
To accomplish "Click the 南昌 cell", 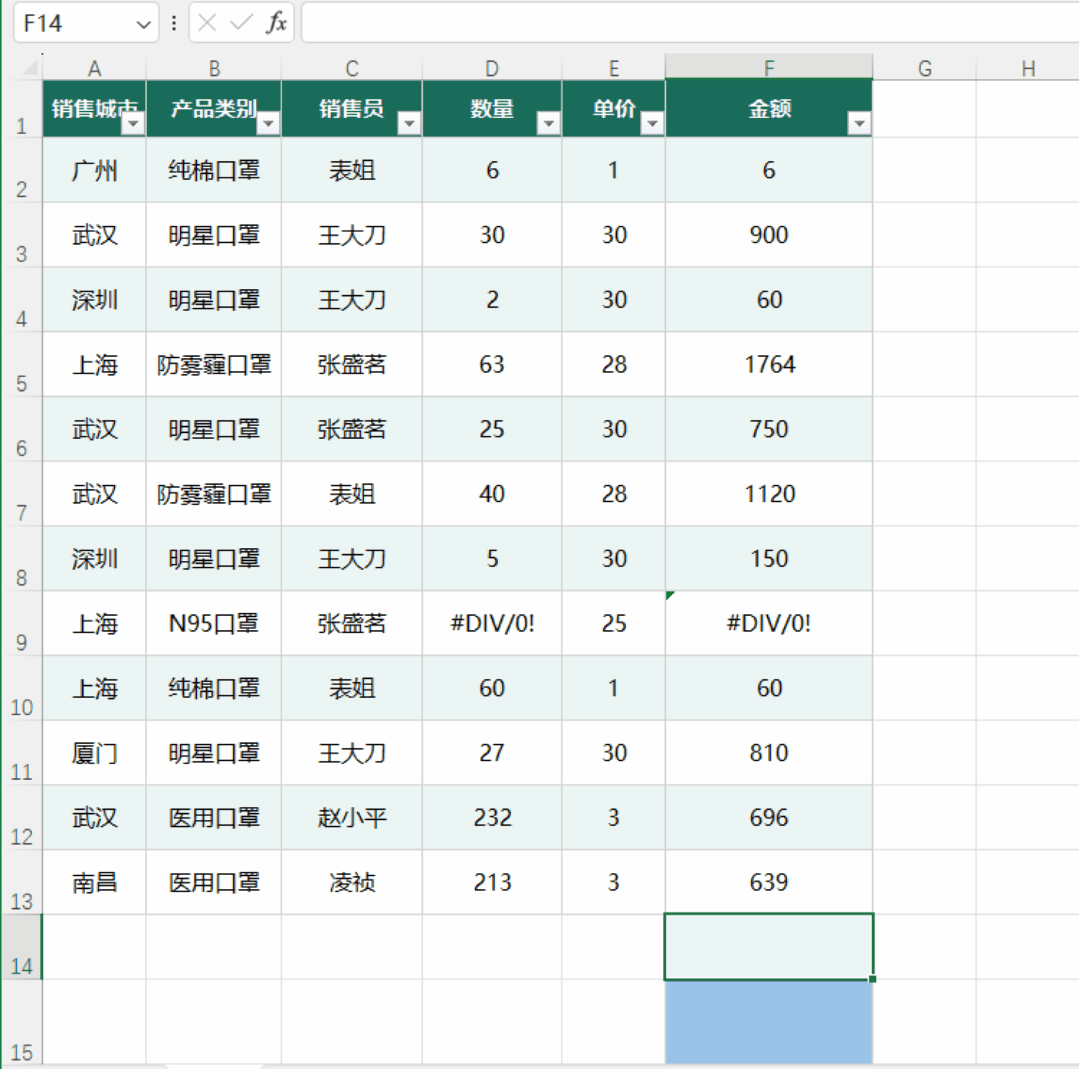I will pos(94,882).
